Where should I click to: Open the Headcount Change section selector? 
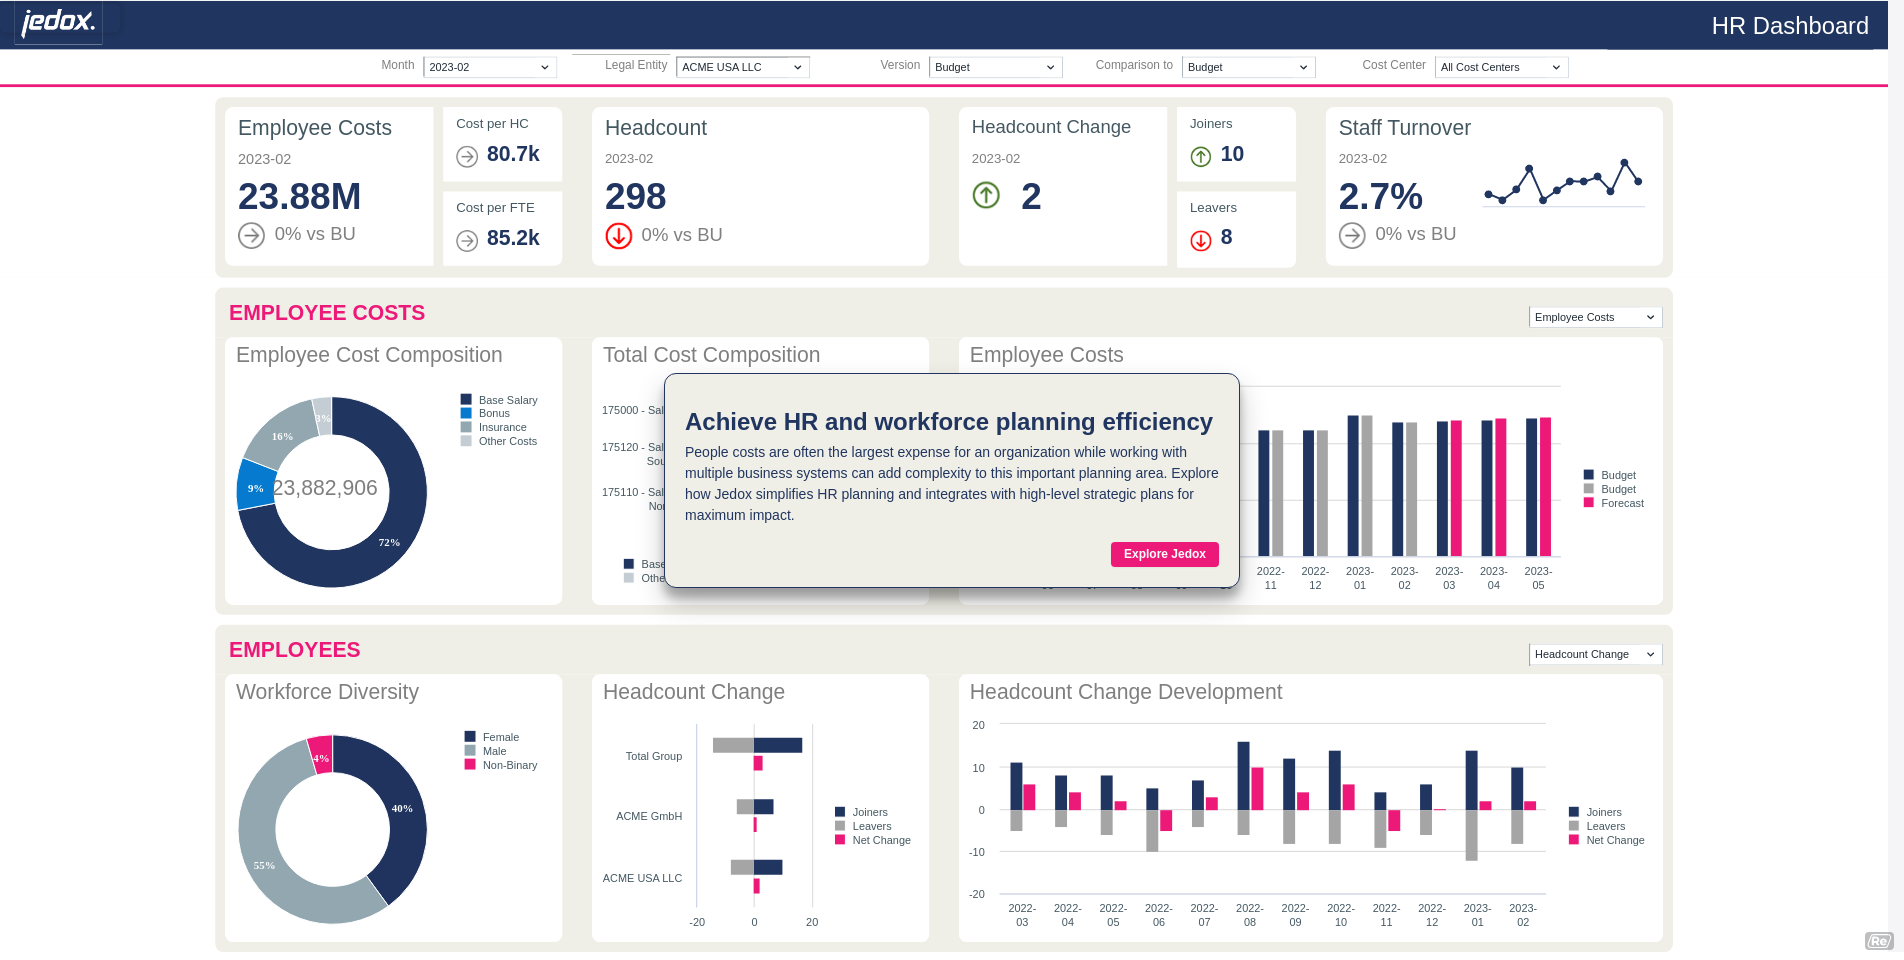coord(1595,654)
